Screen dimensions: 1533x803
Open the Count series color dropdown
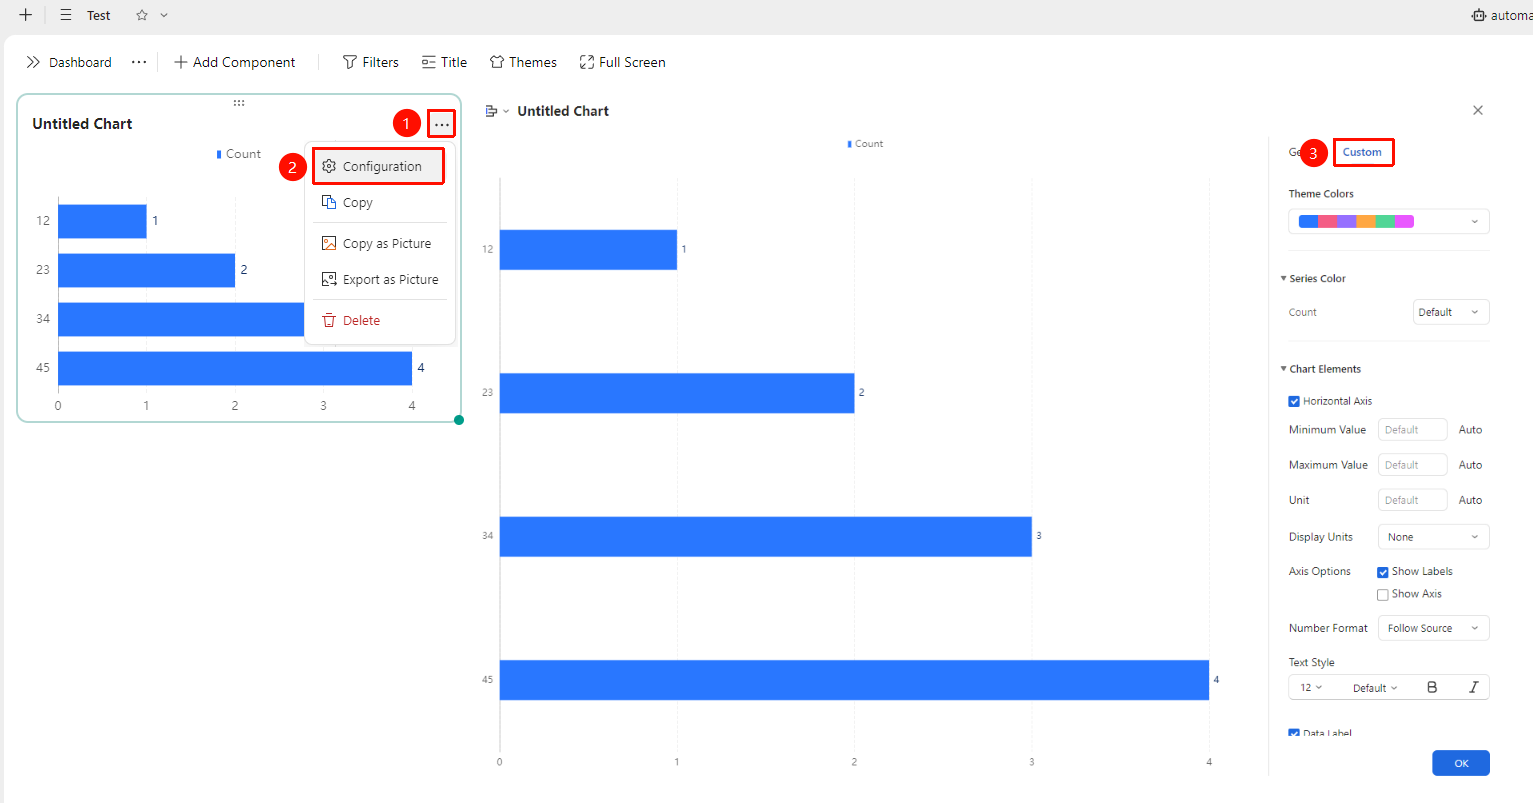click(x=1451, y=312)
